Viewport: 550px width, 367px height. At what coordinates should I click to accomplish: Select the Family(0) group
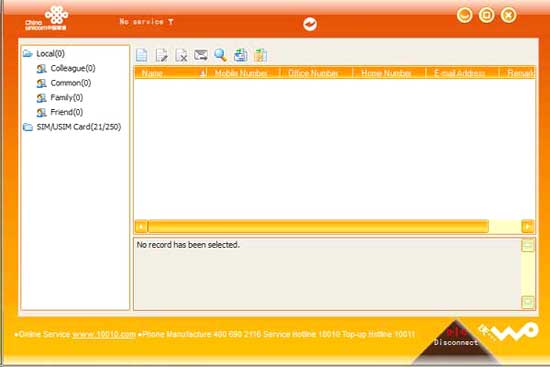[67, 98]
